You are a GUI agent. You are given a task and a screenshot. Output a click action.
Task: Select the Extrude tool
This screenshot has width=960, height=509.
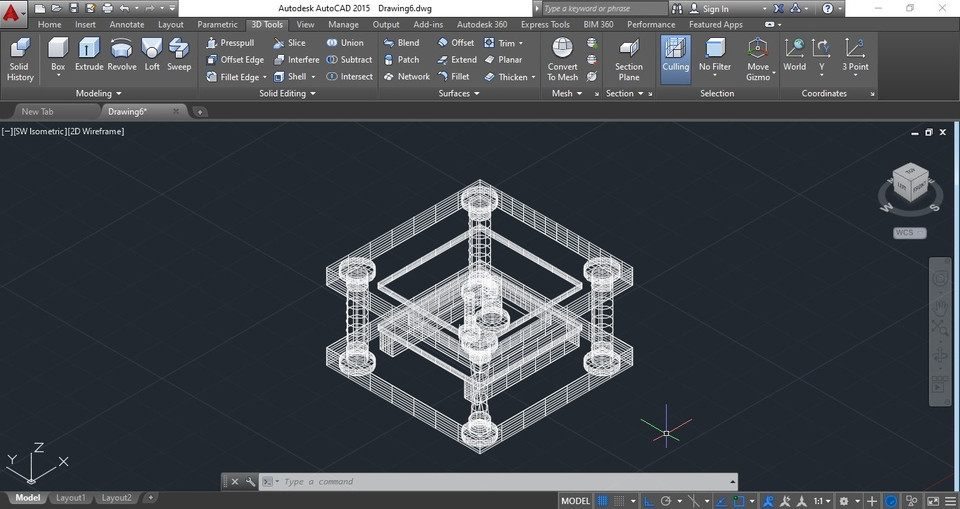click(89, 55)
